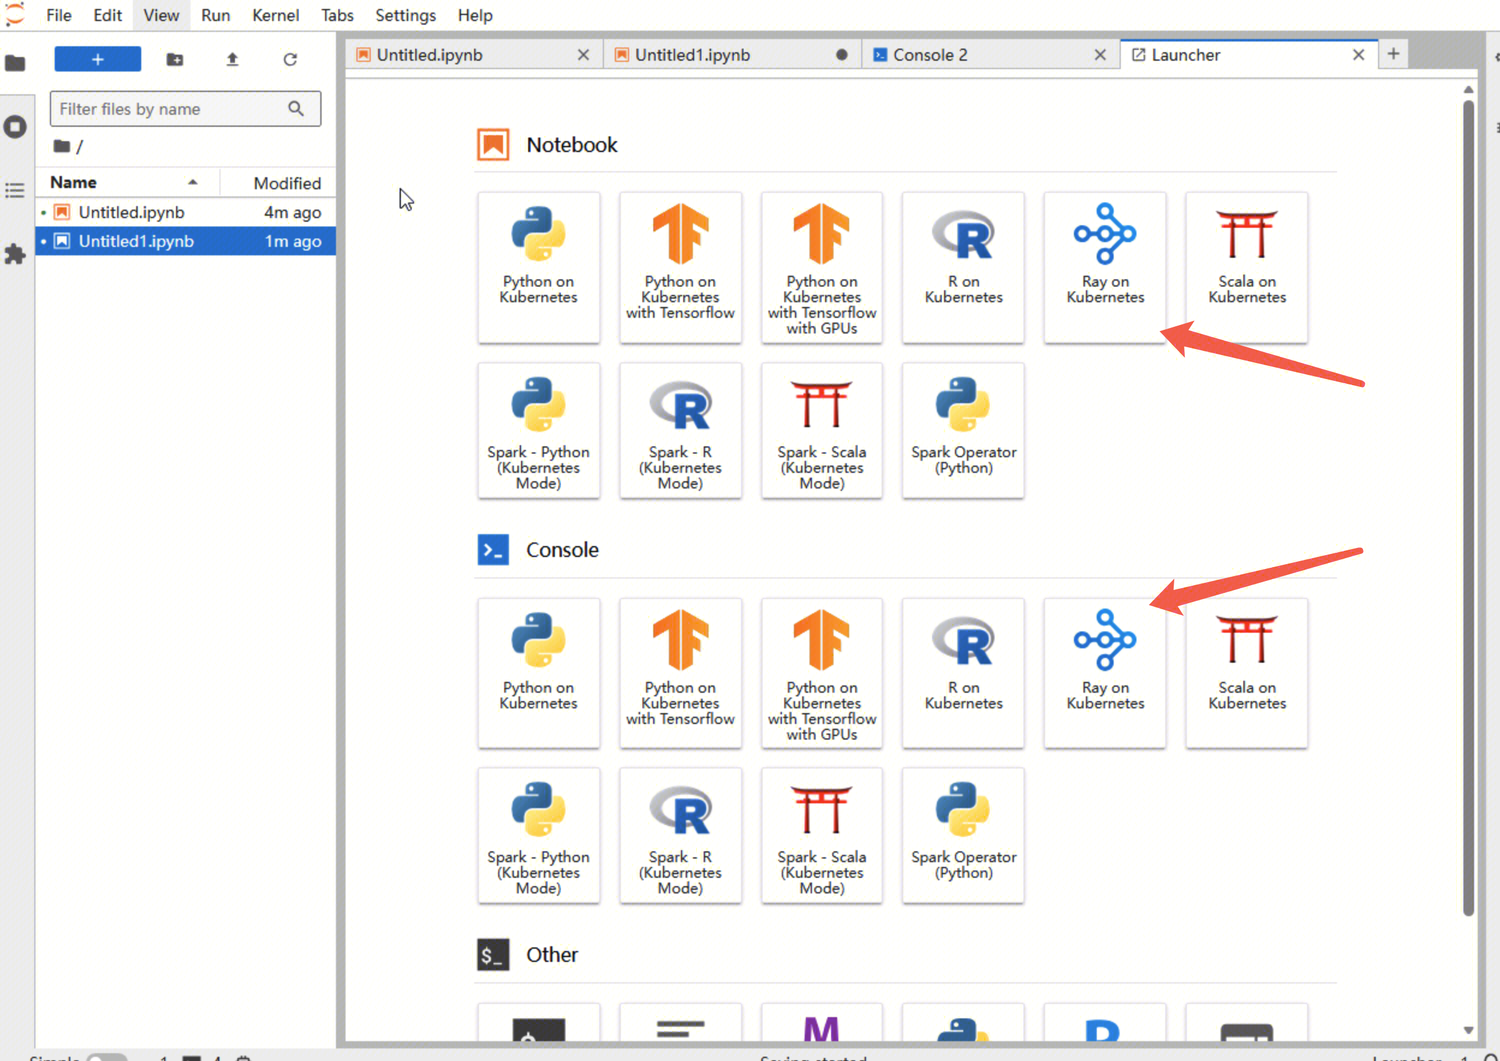The width and height of the screenshot is (1500, 1061).
Task: Launch console: Python with Tensorflow with GPUs
Action: [822, 673]
